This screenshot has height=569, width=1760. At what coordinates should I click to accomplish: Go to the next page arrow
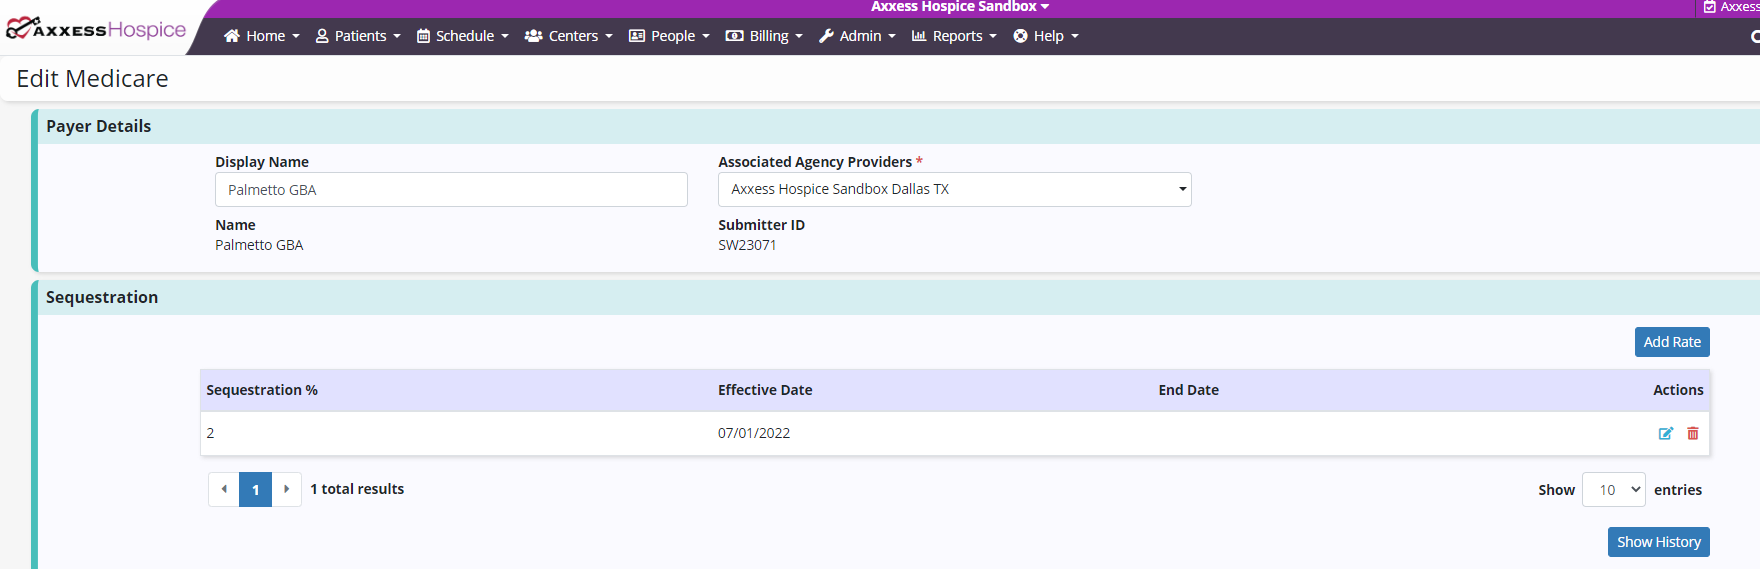click(x=286, y=489)
